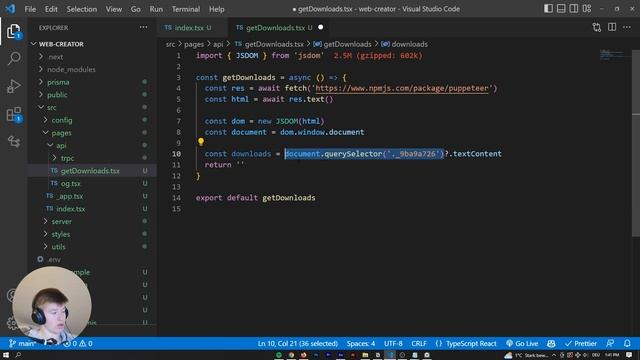
Task: Open og.tsx in the explorer
Action: [x=71, y=183]
